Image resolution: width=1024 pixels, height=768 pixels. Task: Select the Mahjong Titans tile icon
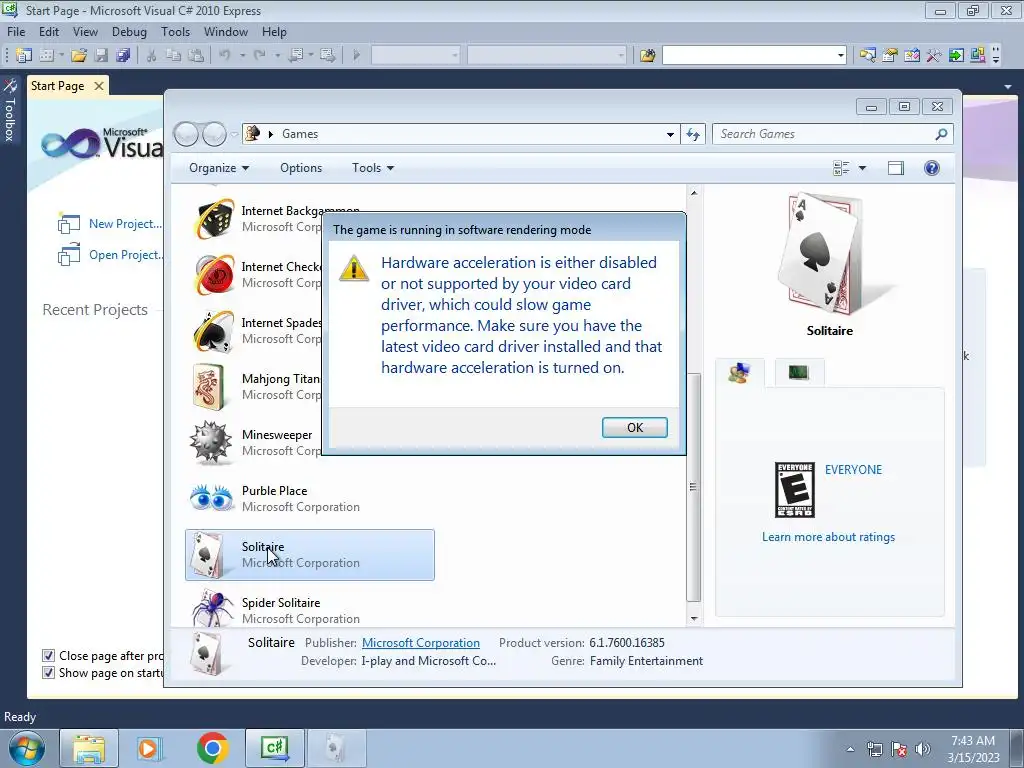pos(210,387)
